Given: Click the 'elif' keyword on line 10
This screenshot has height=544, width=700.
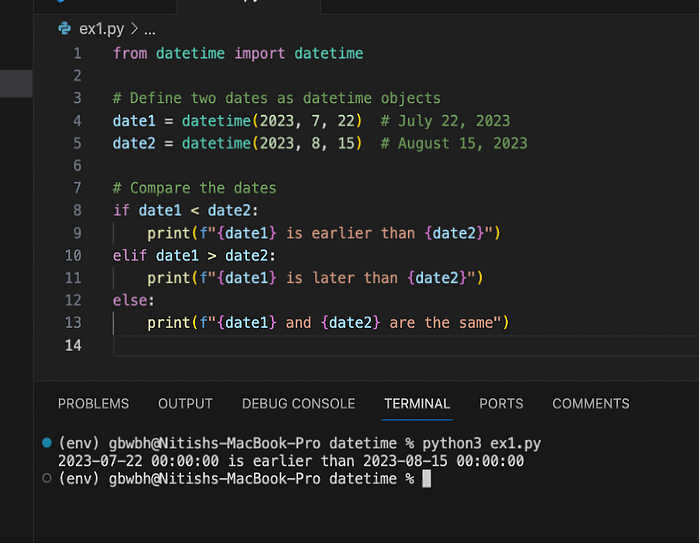Looking at the screenshot, I should 129,256.
